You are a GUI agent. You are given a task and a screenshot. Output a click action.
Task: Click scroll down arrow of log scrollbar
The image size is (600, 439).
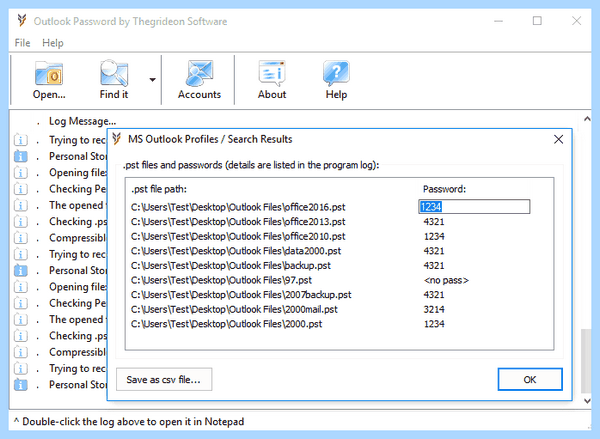coord(586,400)
